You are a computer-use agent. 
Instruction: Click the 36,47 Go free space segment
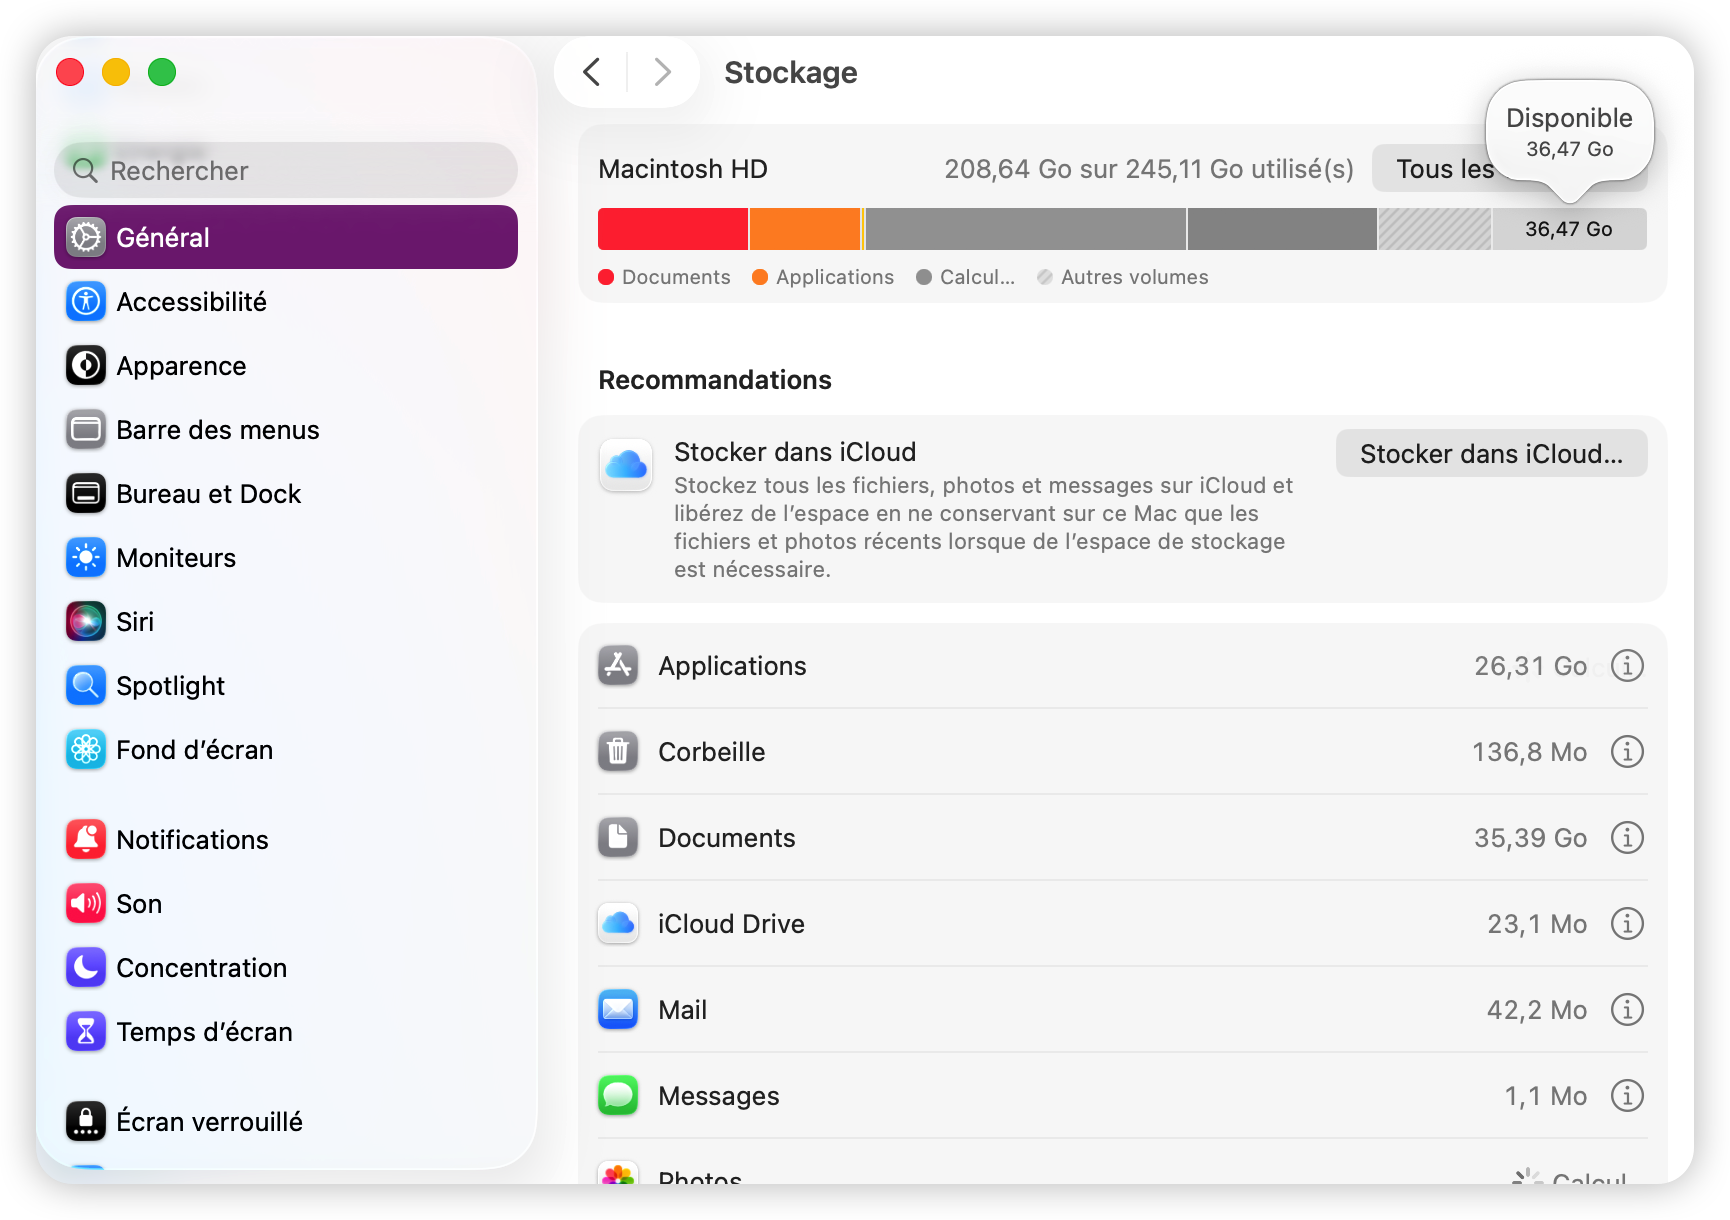(x=1569, y=229)
